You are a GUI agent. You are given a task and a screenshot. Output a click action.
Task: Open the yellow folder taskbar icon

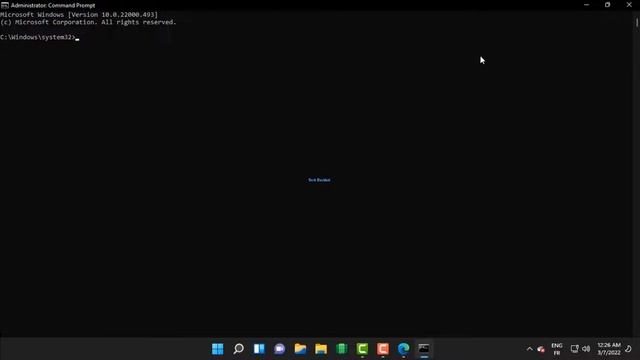coord(321,349)
